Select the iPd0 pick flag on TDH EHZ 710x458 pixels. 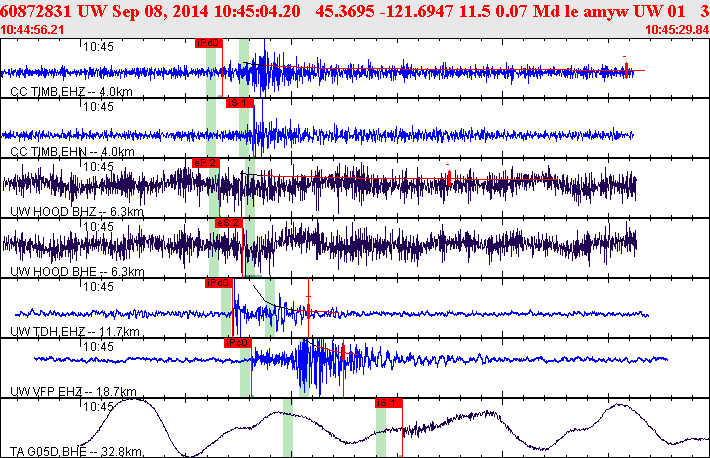219,283
